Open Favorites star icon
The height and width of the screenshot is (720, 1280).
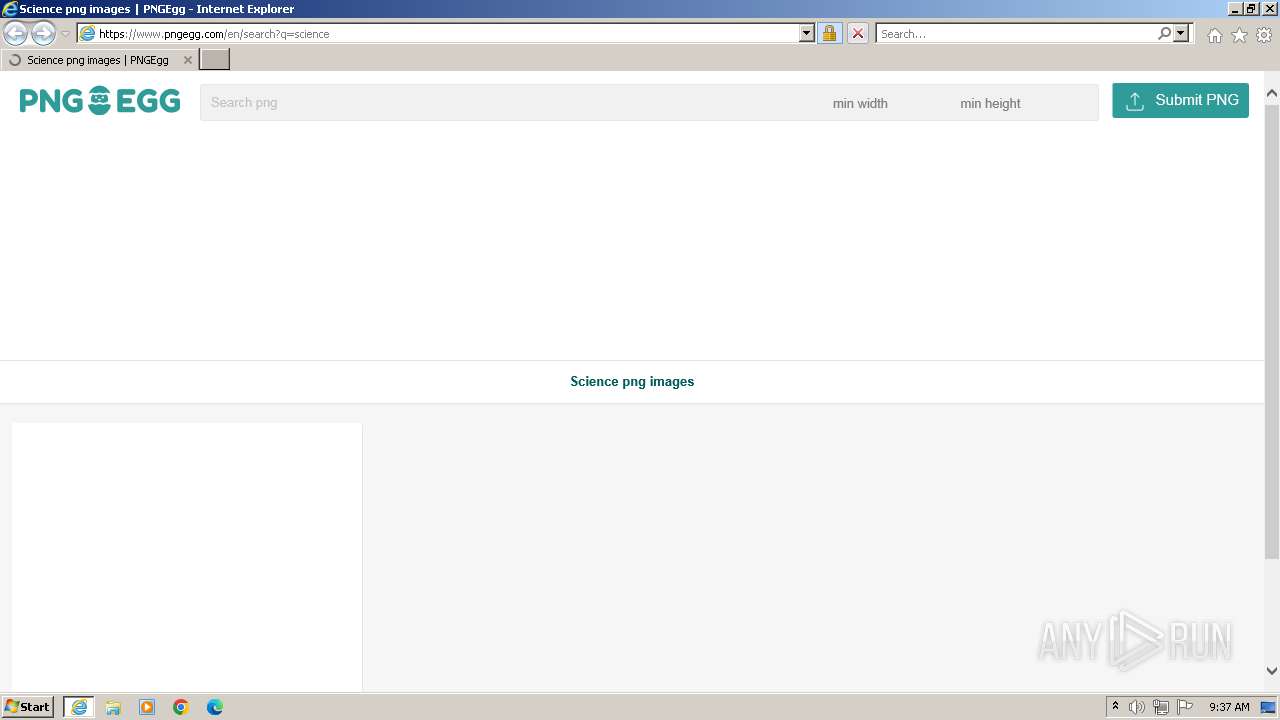pos(1239,35)
